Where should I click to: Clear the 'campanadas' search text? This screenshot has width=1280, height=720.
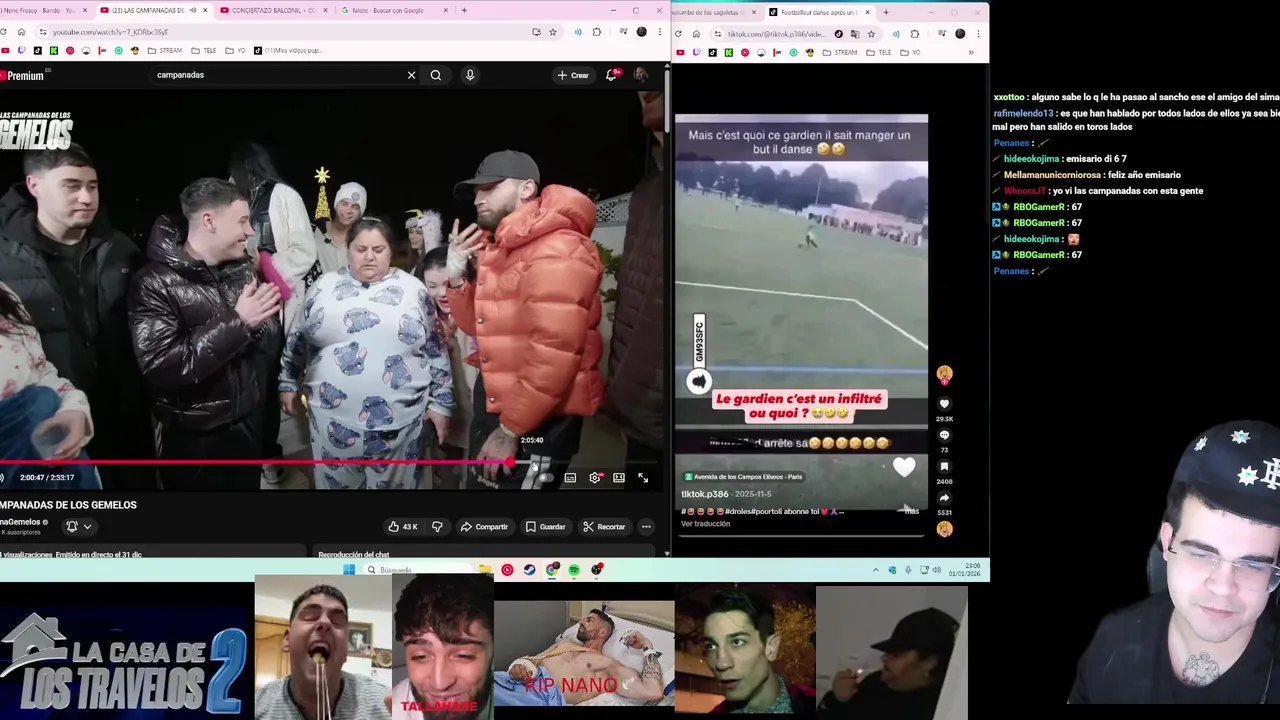(x=411, y=75)
